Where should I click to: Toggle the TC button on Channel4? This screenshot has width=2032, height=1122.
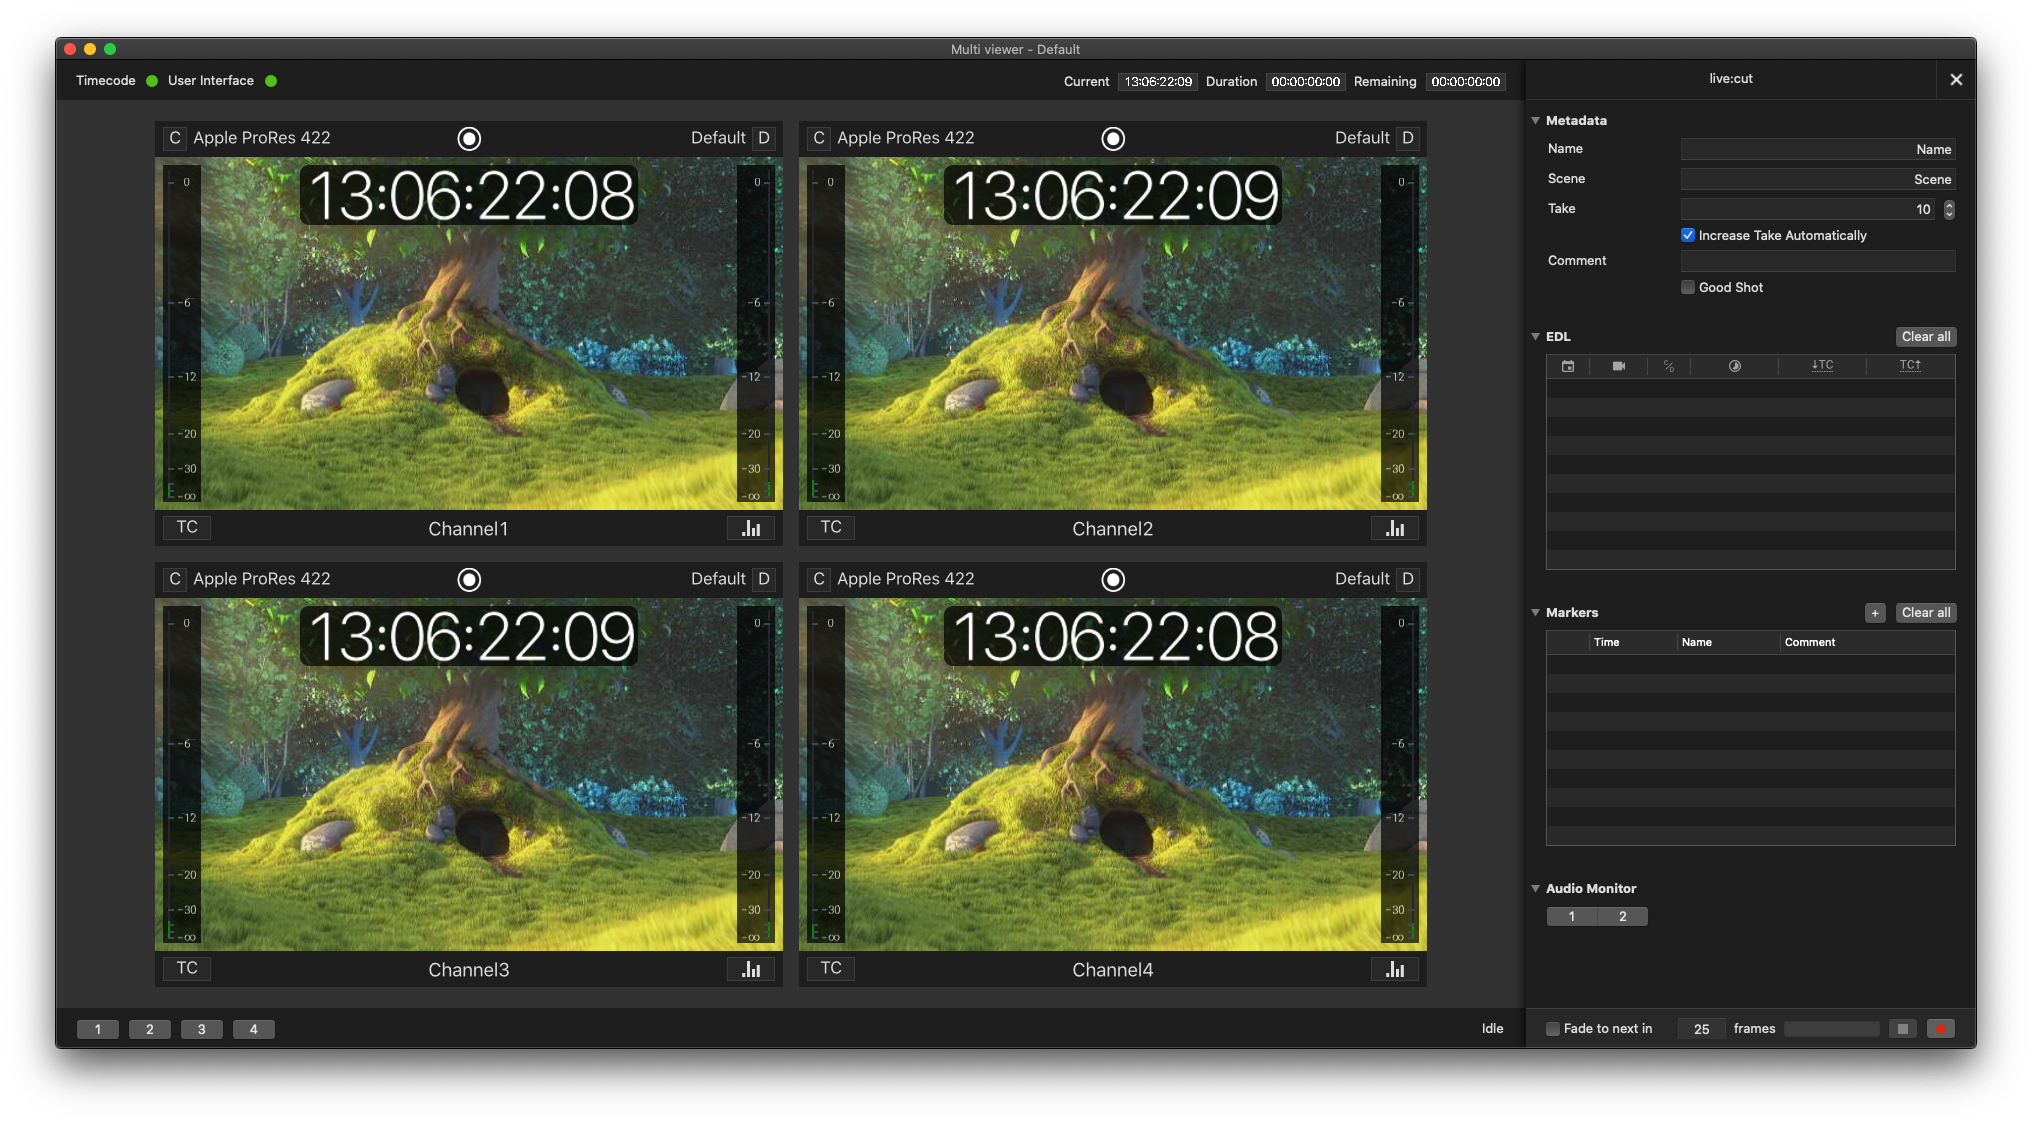(x=831, y=968)
